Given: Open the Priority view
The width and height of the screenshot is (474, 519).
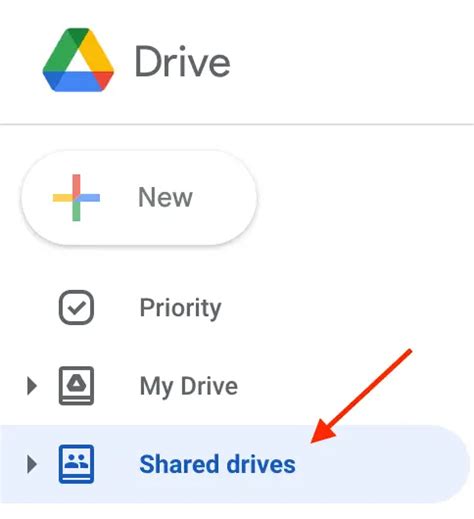Looking at the screenshot, I should 180,308.
